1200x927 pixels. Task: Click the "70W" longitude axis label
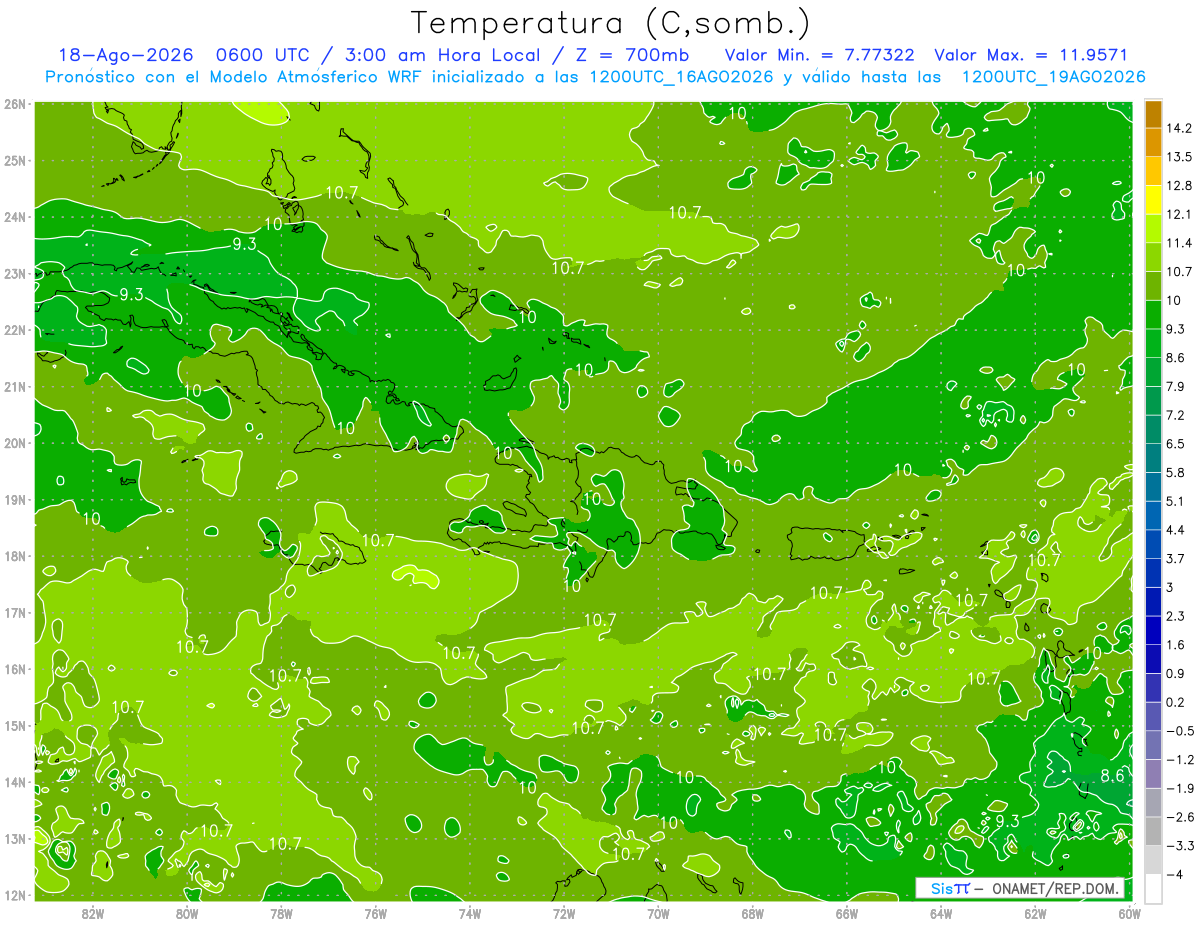pyautogui.click(x=658, y=913)
